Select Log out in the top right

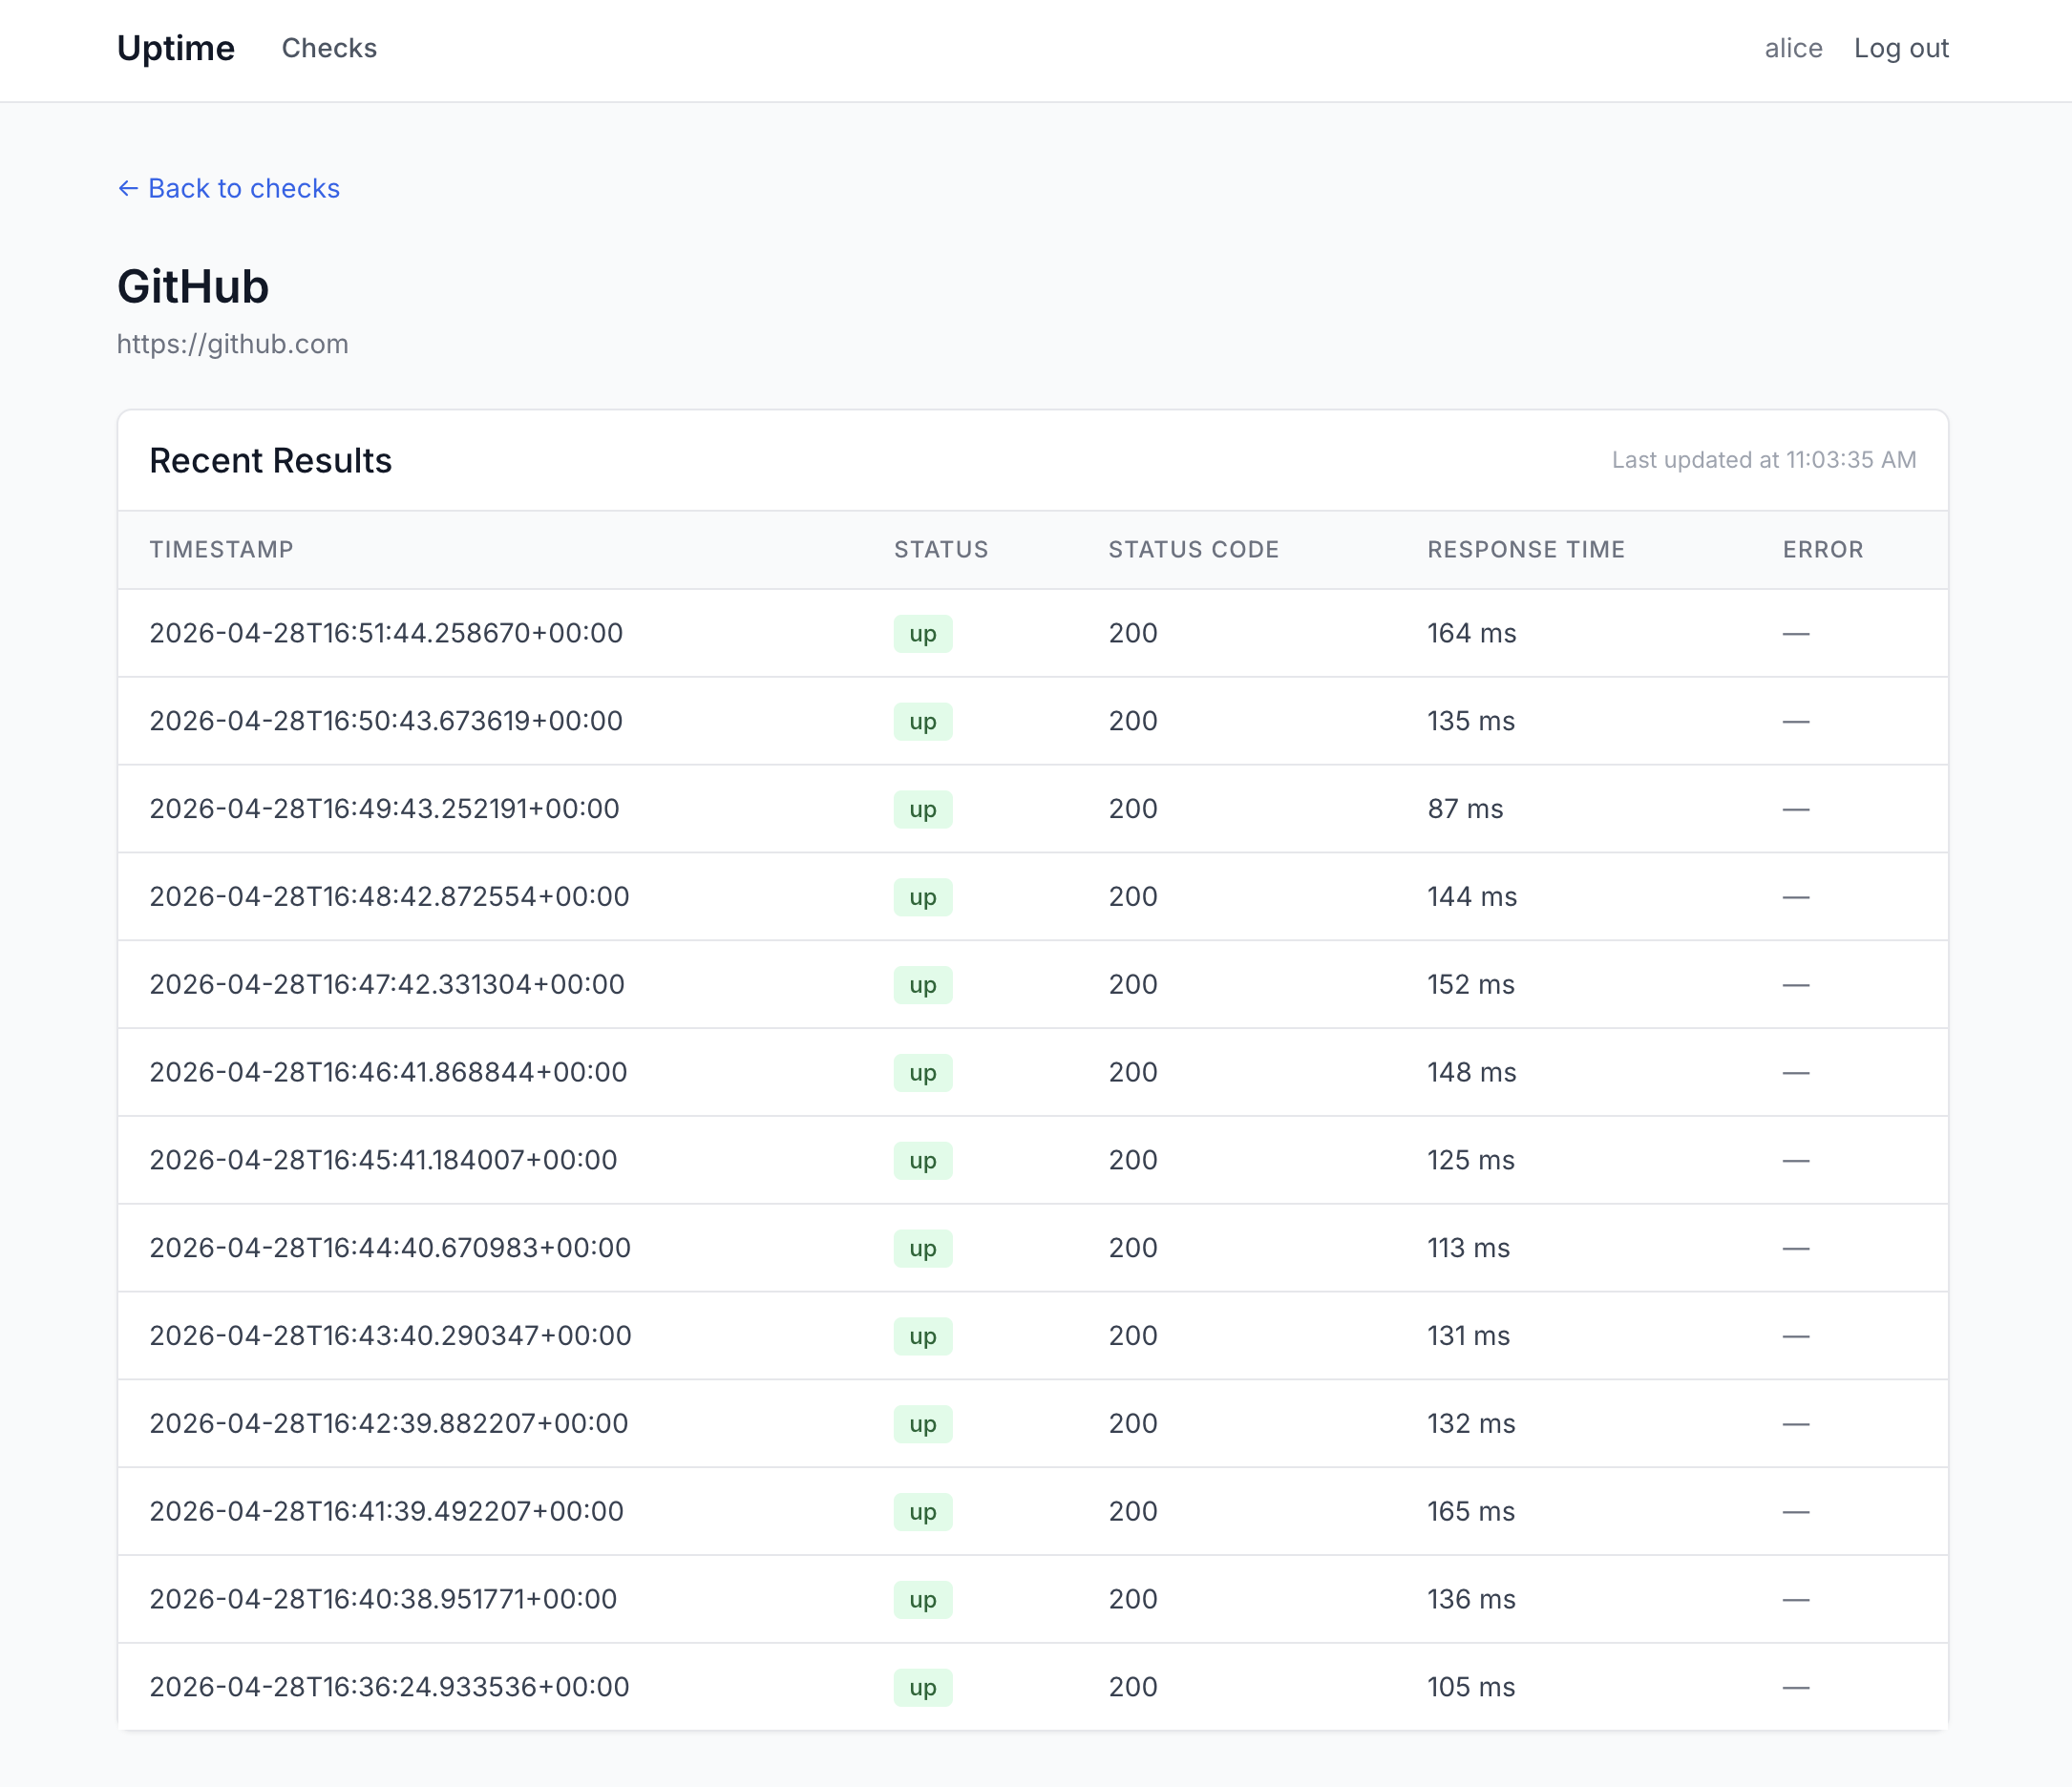(x=1901, y=48)
